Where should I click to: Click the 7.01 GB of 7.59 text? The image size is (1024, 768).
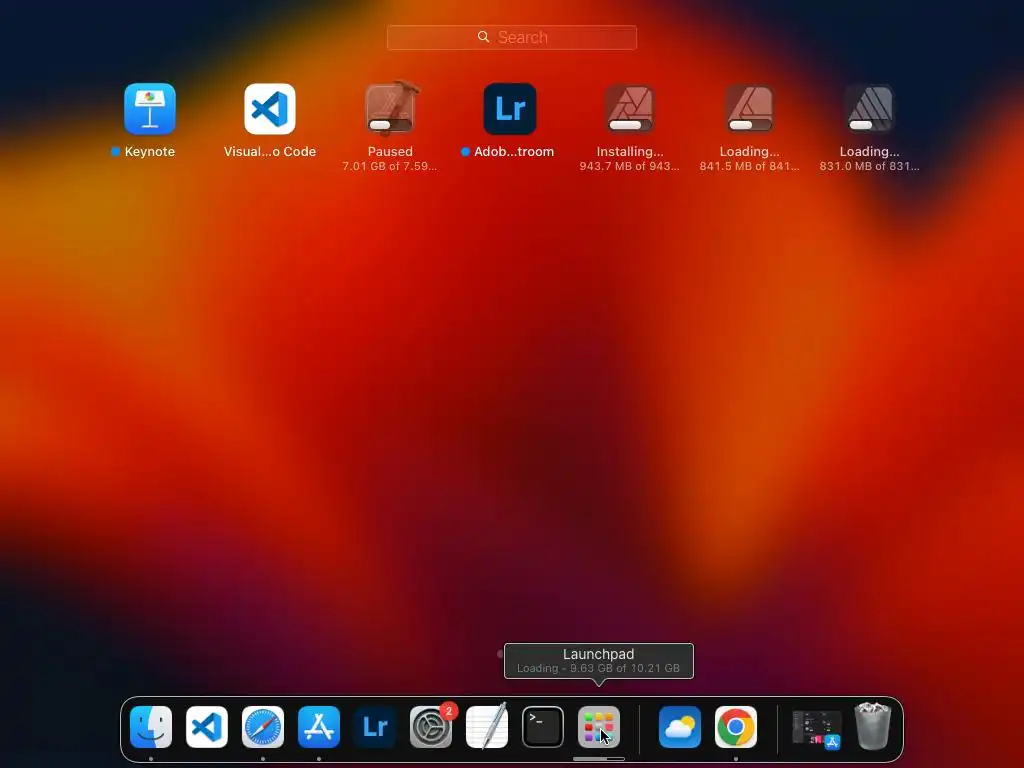(390, 167)
